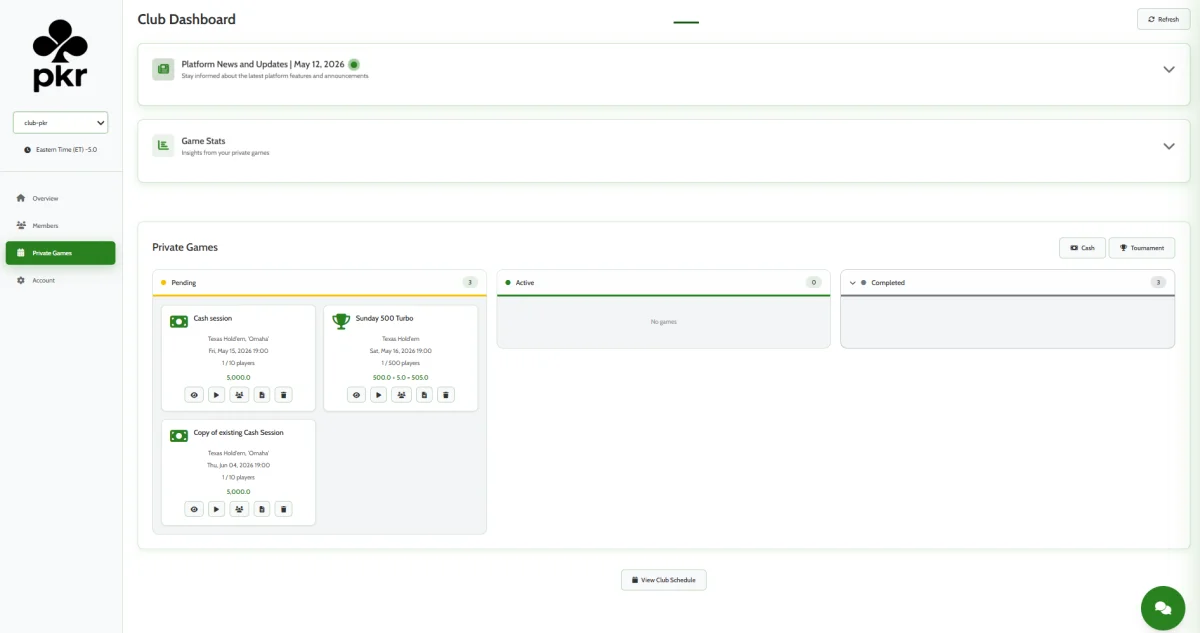
Task: View details of Sunday 500 Turbo tournament
Action: point(356,395)
